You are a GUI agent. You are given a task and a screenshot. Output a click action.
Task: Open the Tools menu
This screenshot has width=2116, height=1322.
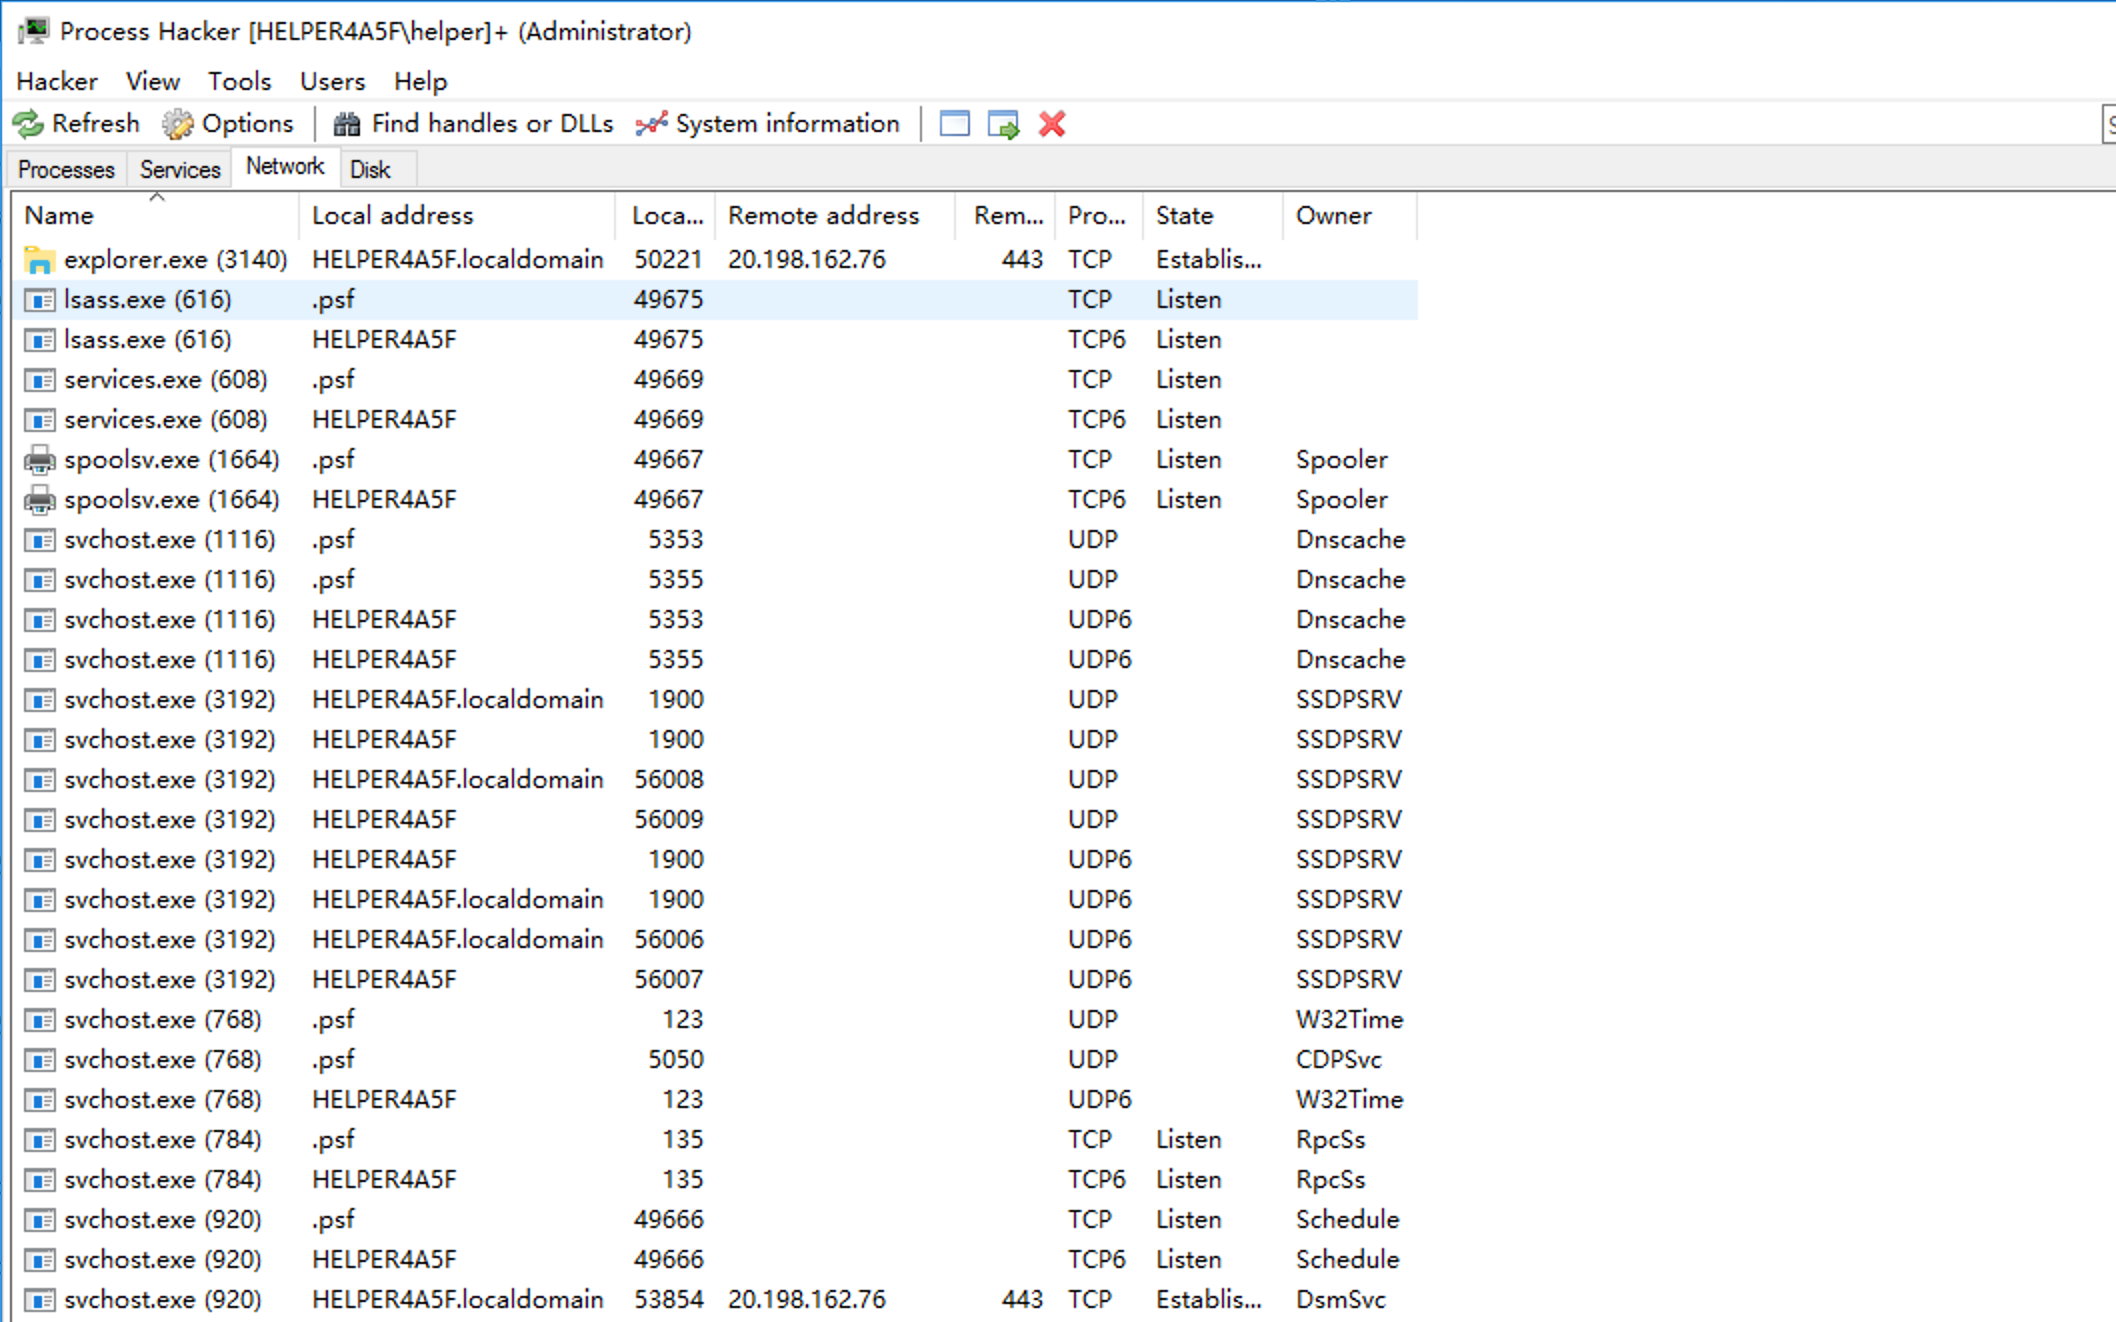(239, 81)
